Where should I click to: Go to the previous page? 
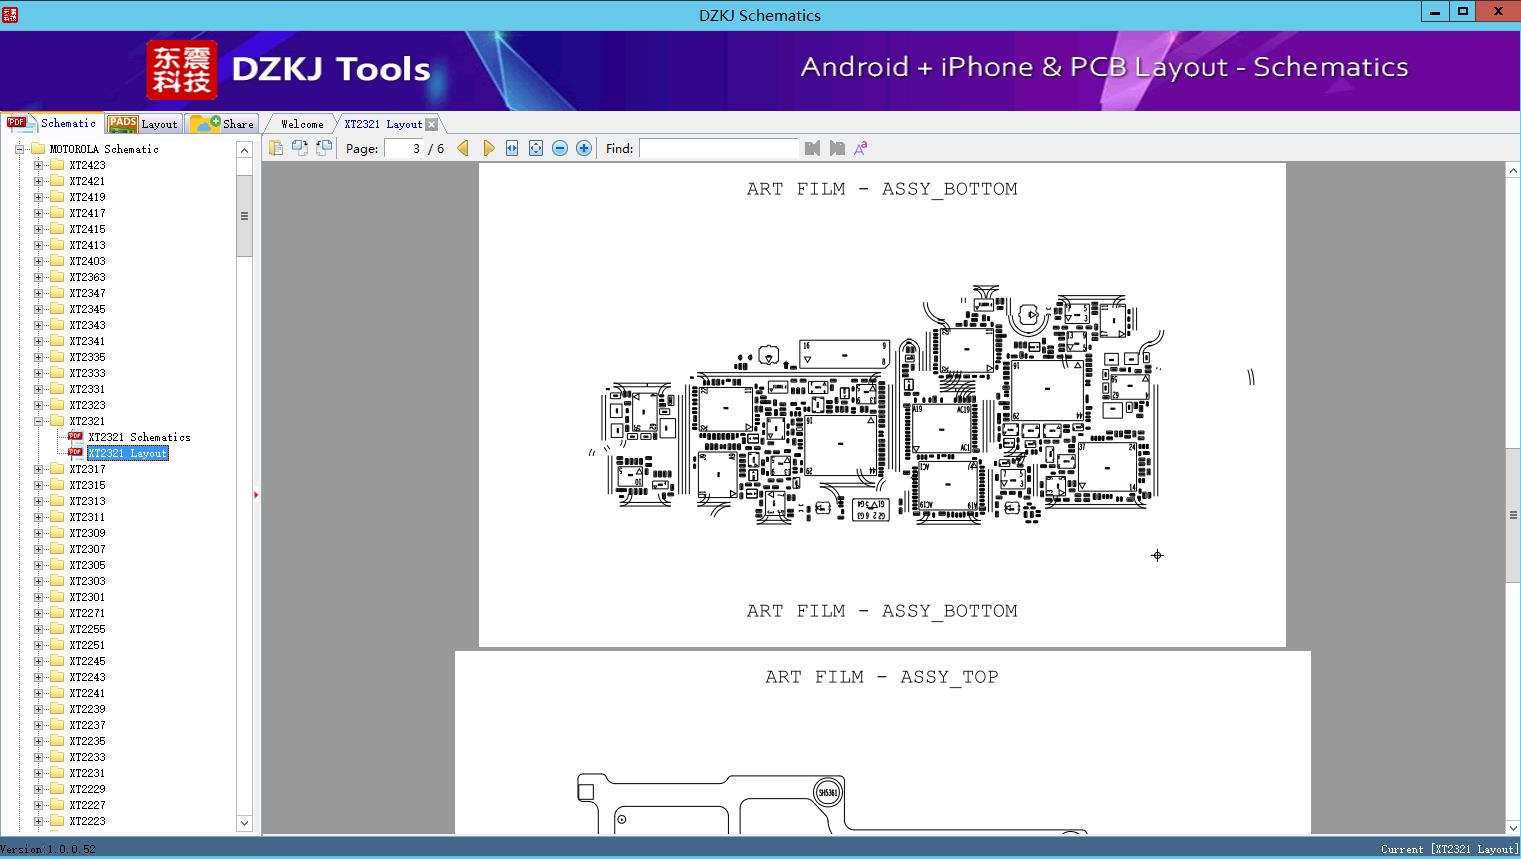coord(463,148)
